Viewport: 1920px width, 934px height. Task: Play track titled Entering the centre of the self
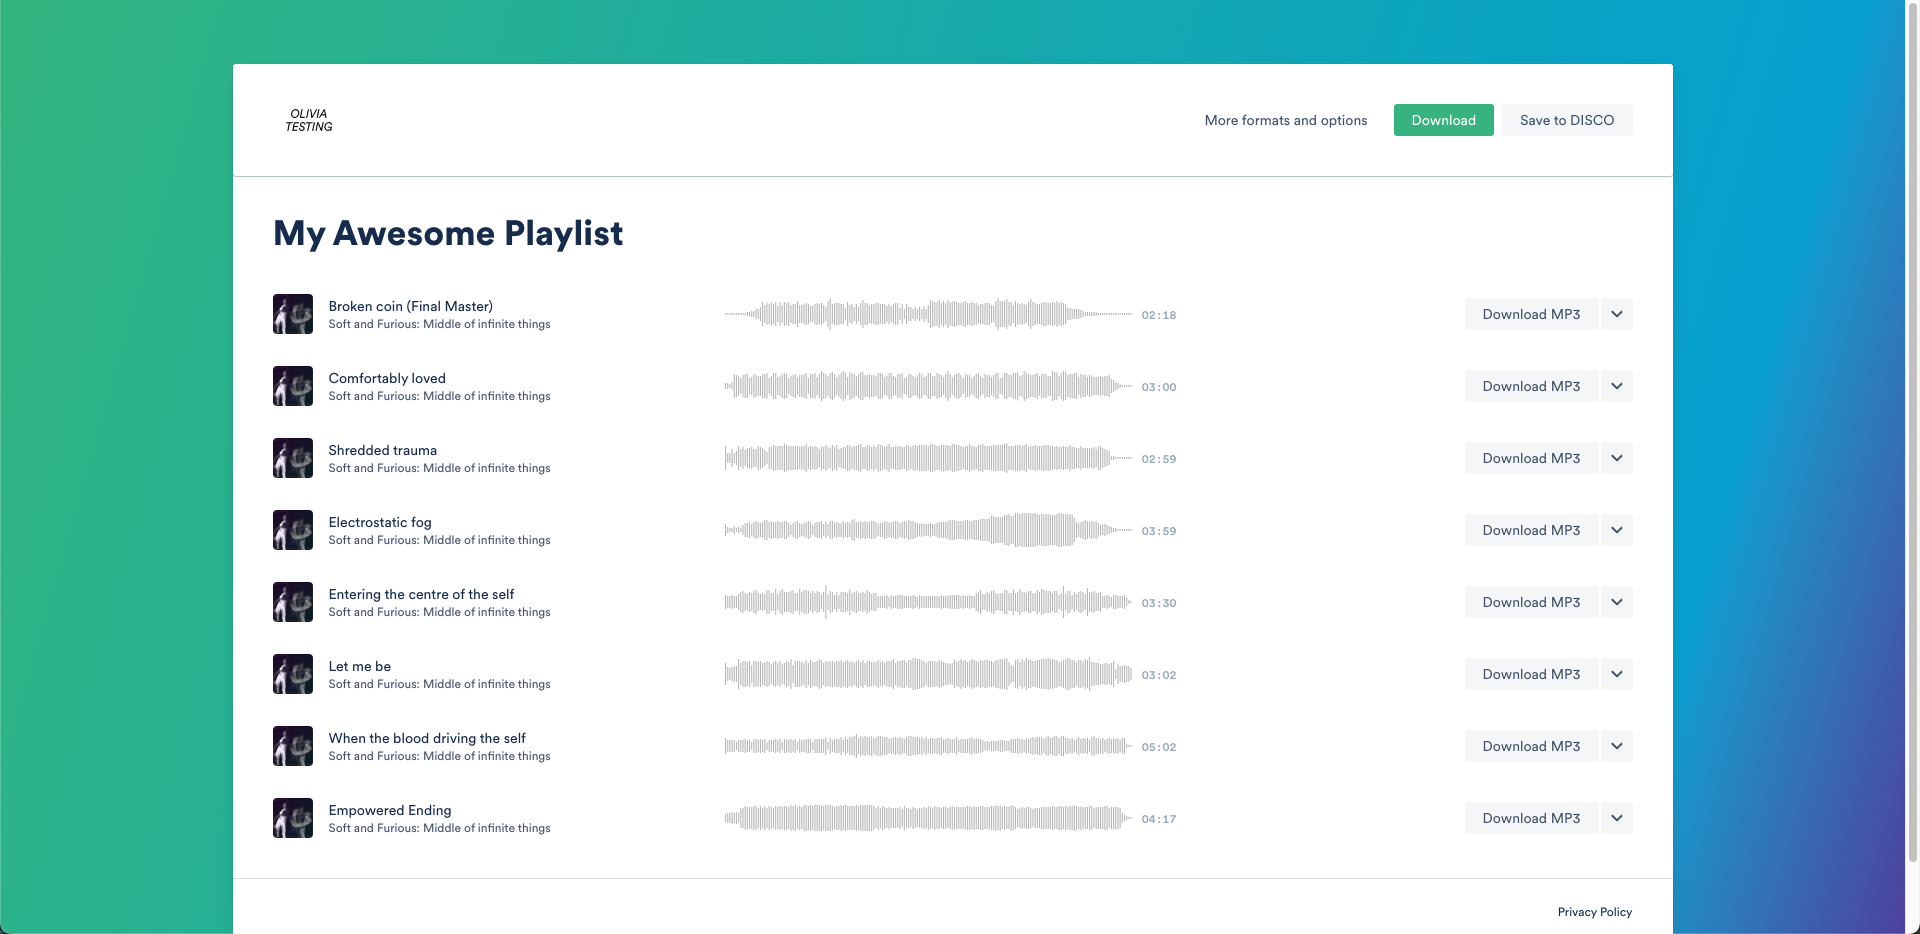(421, 594)
